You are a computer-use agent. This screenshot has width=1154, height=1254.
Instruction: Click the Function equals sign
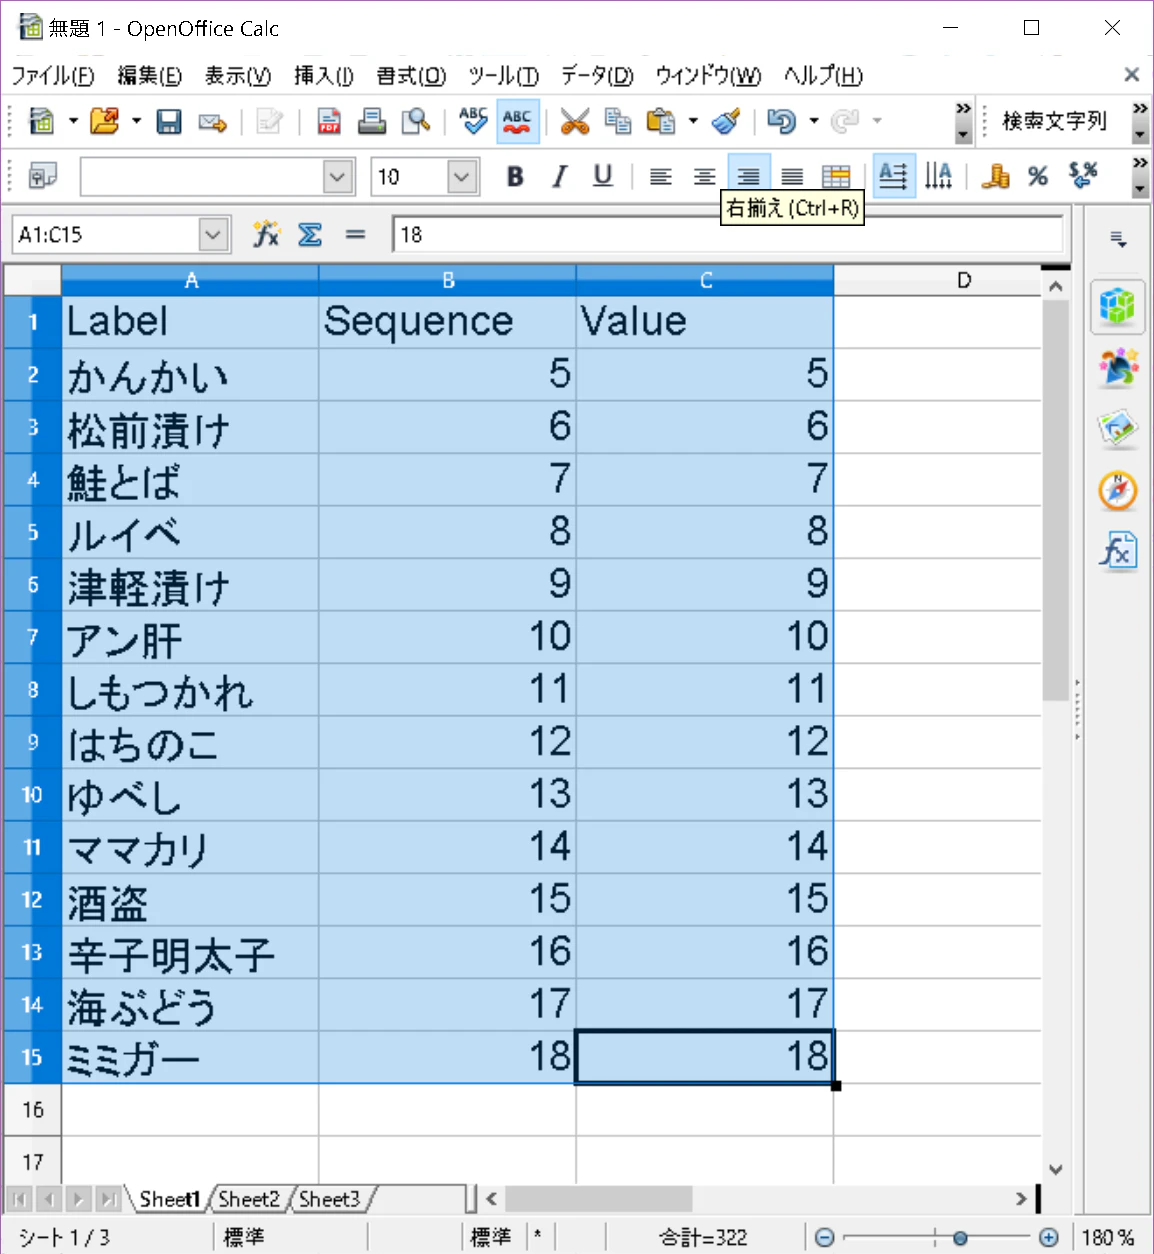[355, 235]
